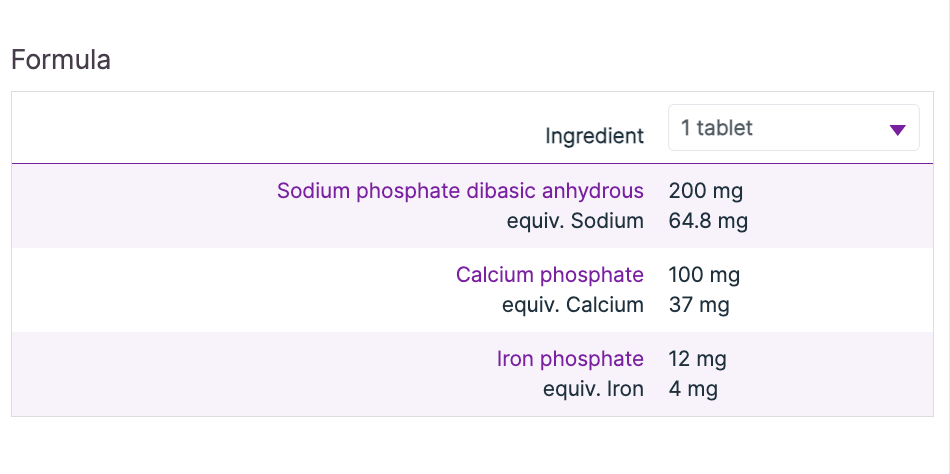950x474 pixels.
Task: Click the word 'Calcium' in Calcium phosphate link
Action: [495, 274]
